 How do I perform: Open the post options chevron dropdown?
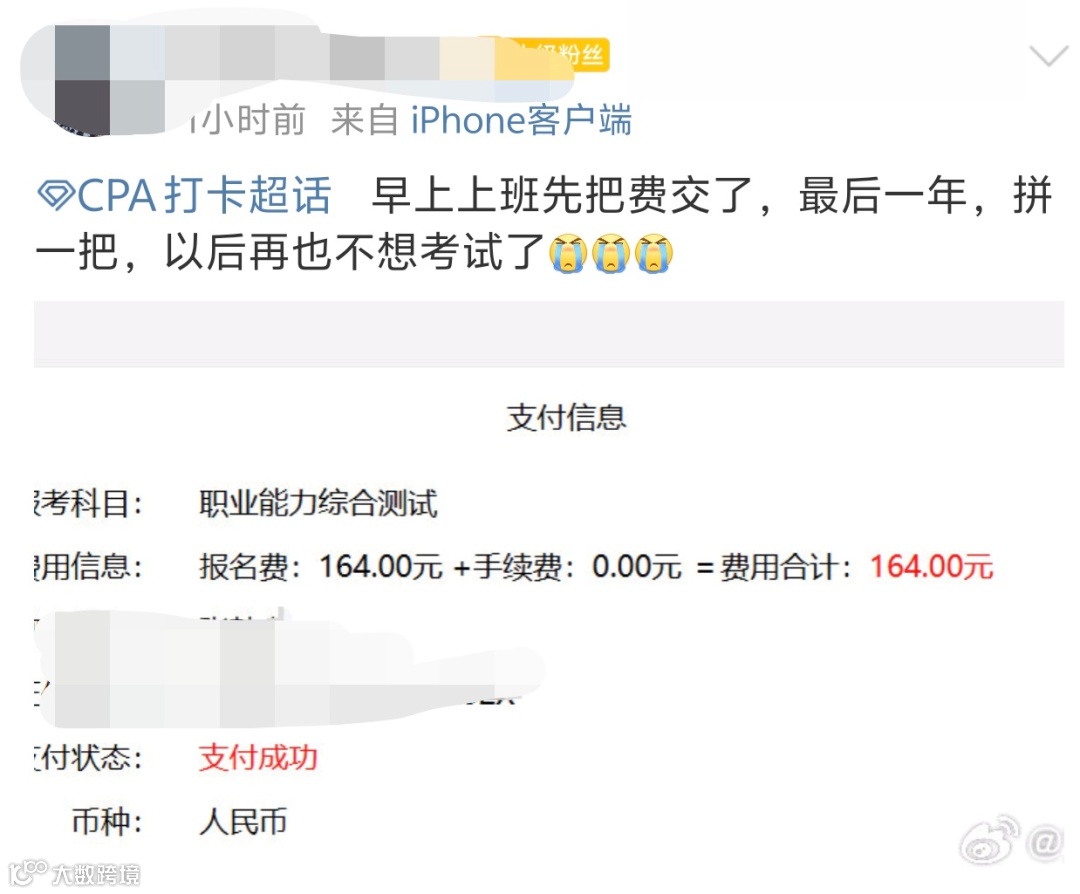click(x=1048, y=56)
